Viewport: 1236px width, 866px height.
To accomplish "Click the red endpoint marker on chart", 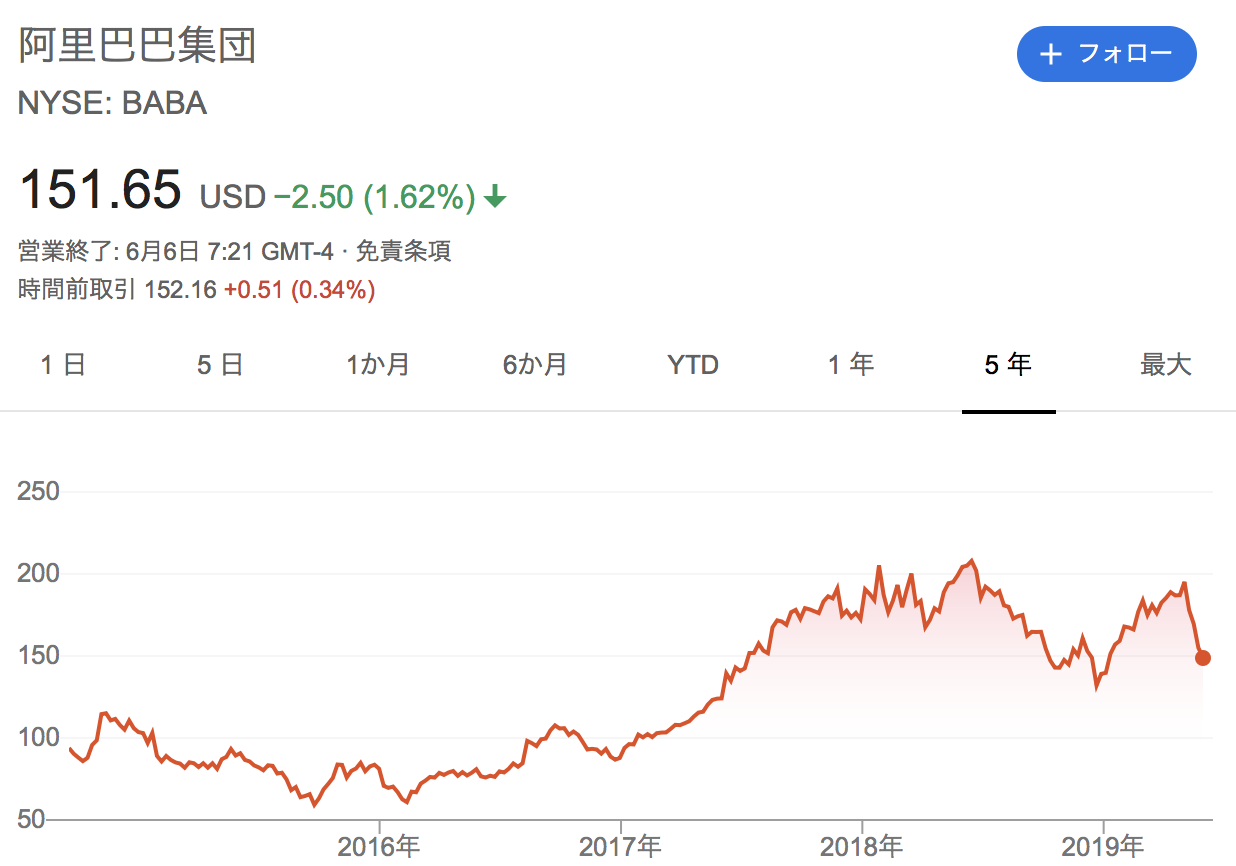I will pyautogui.click(x=1203, y=658).
